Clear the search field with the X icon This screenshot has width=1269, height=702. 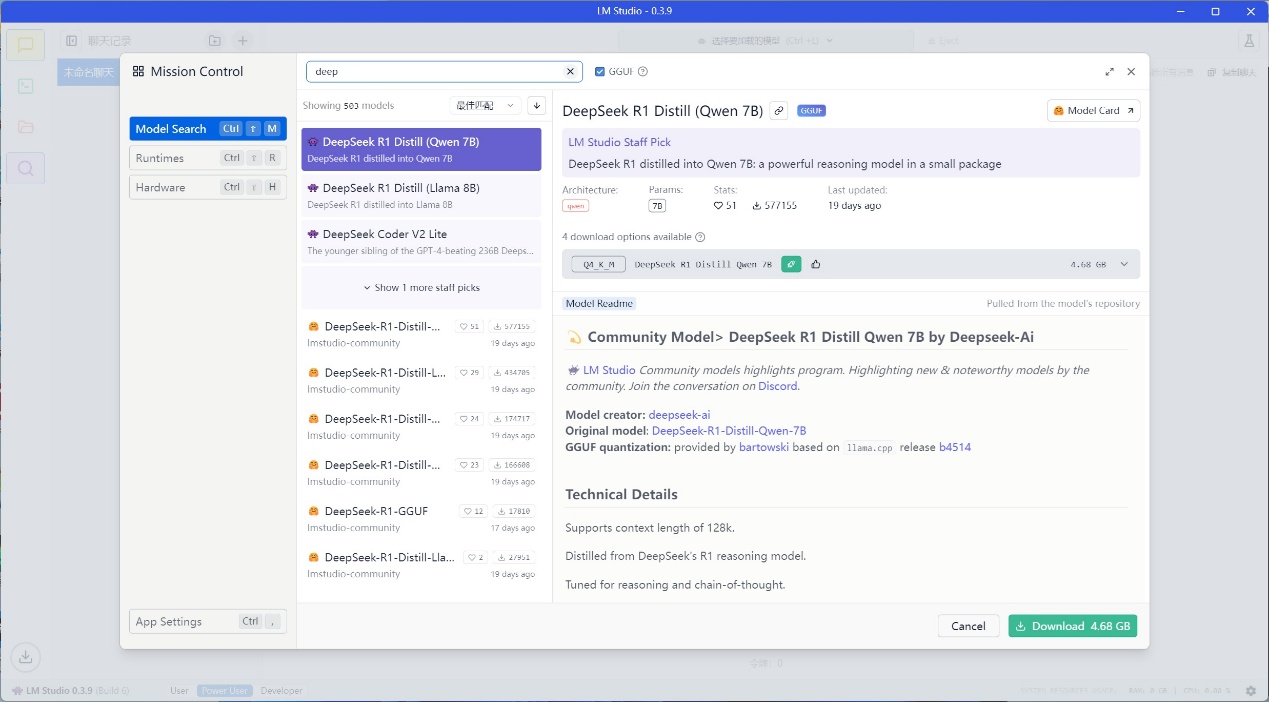(570, 72)
